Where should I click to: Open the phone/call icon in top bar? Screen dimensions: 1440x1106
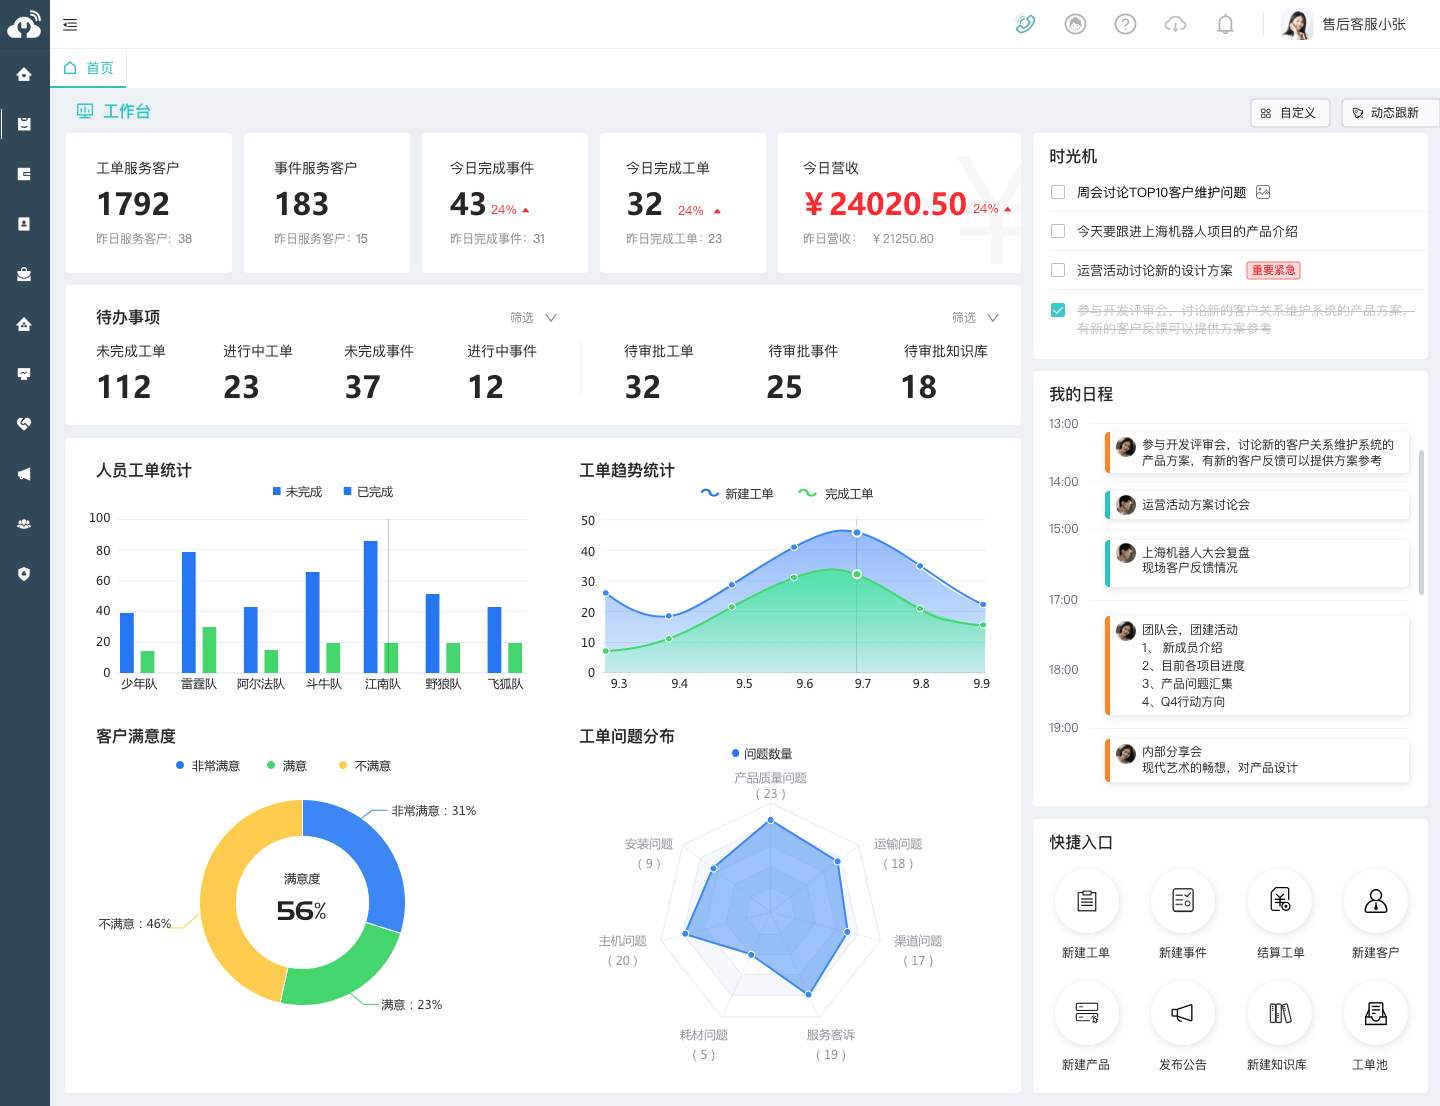pos(1025,23)
